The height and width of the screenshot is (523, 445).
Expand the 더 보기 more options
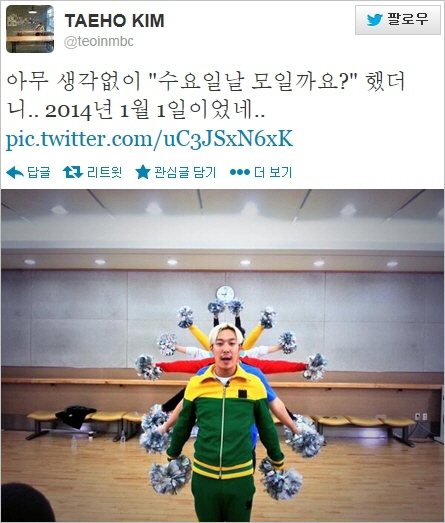pyautogui.click(x=273, y=172)
